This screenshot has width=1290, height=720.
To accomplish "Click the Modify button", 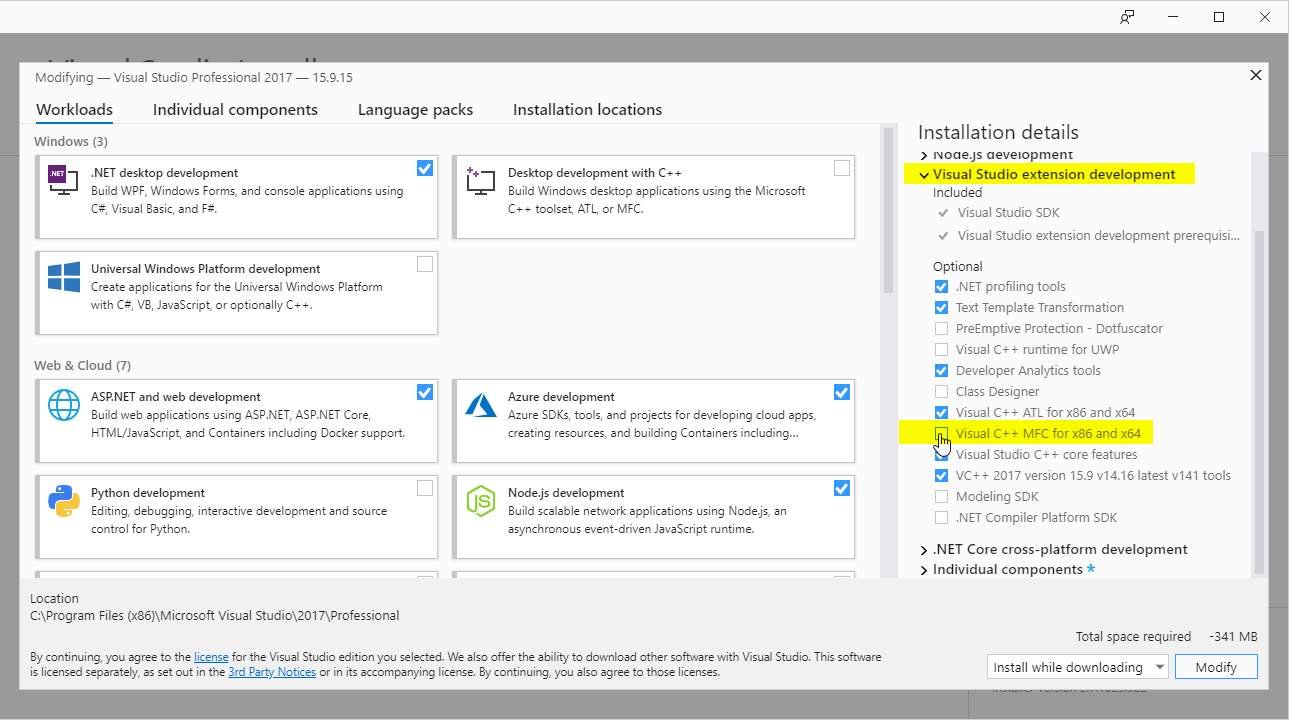I will coord(1216,667).
